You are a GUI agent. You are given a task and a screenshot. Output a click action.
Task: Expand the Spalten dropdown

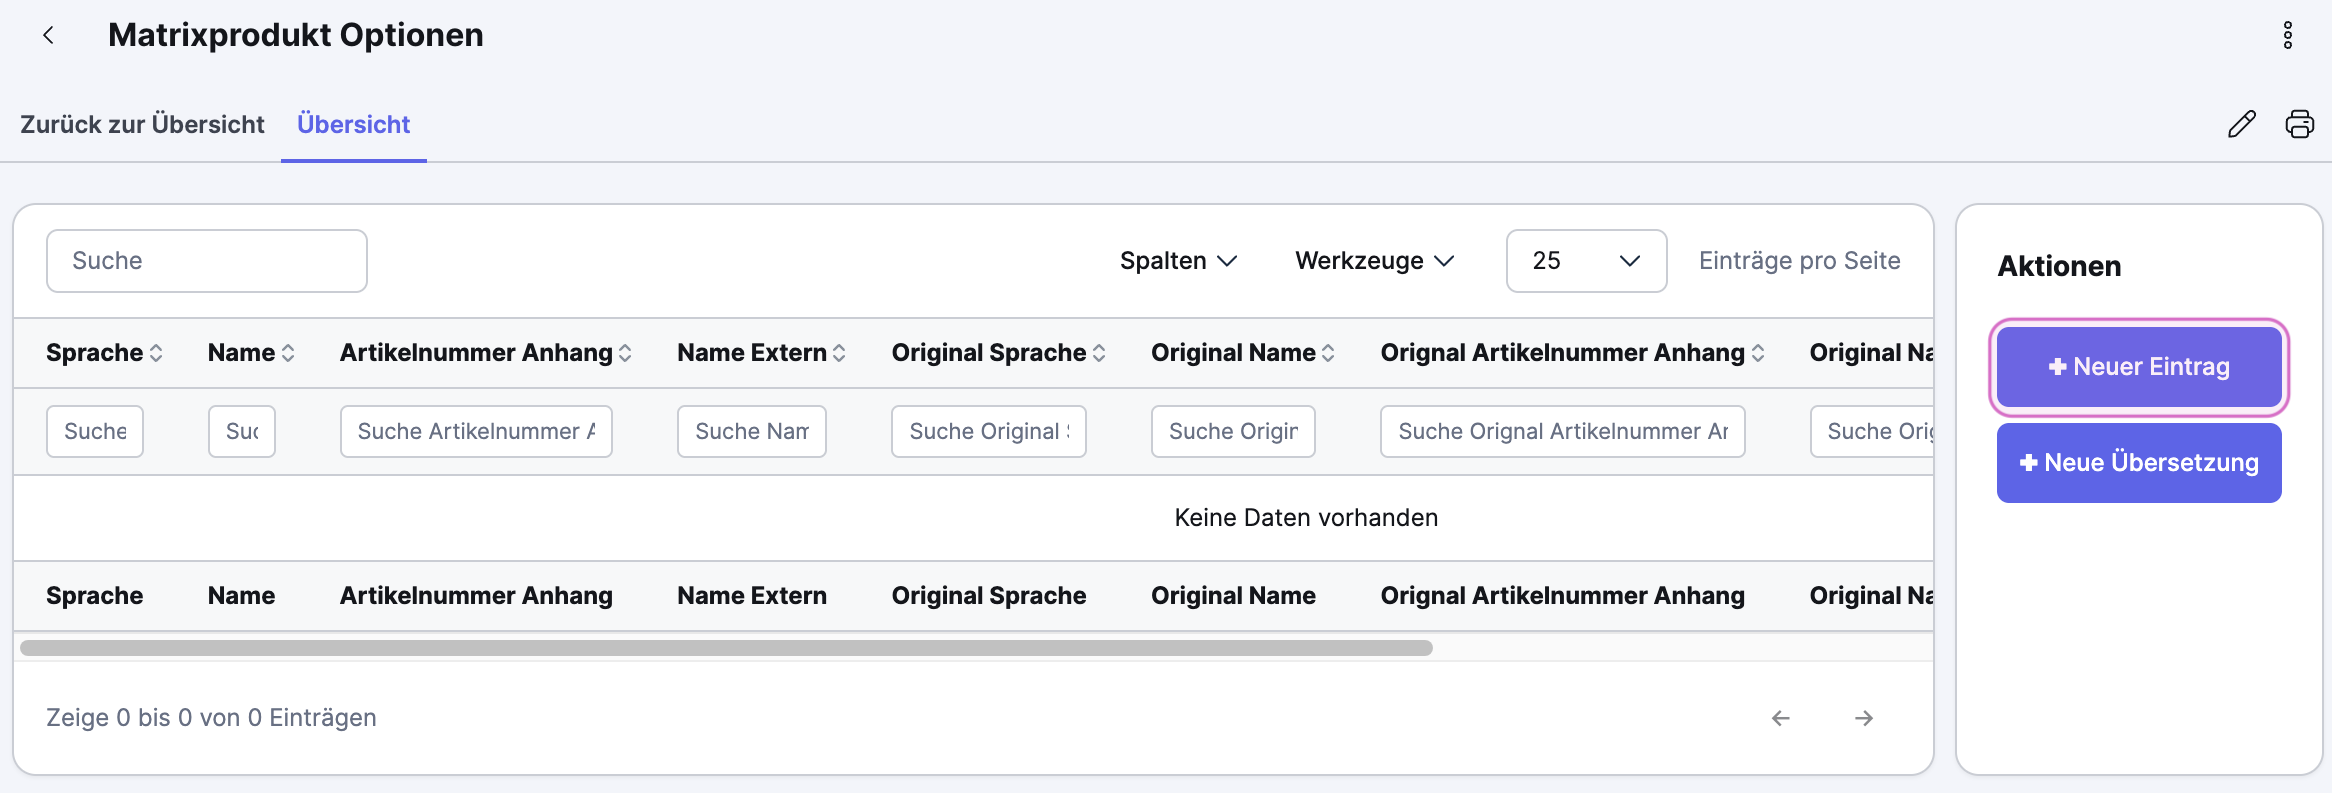(x=1178, y=261)
